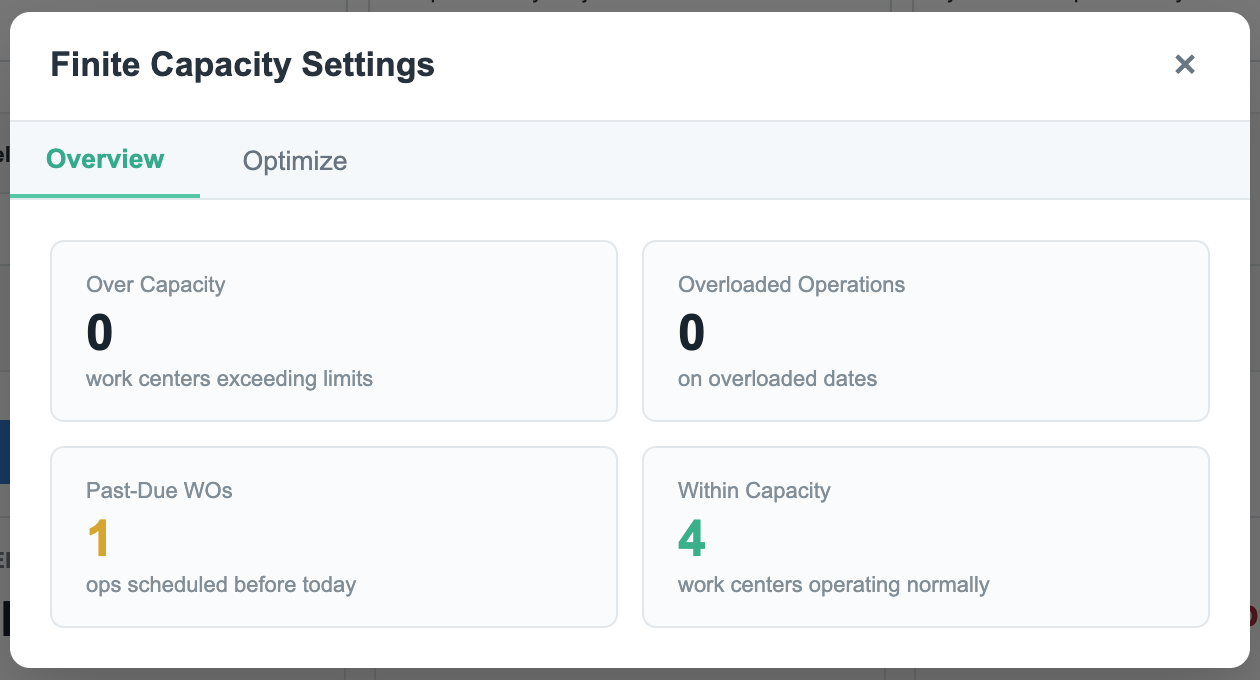The image size is (1260, 680).
Task: Click 'on overloaded dates' text
Action: click(778, 379)
